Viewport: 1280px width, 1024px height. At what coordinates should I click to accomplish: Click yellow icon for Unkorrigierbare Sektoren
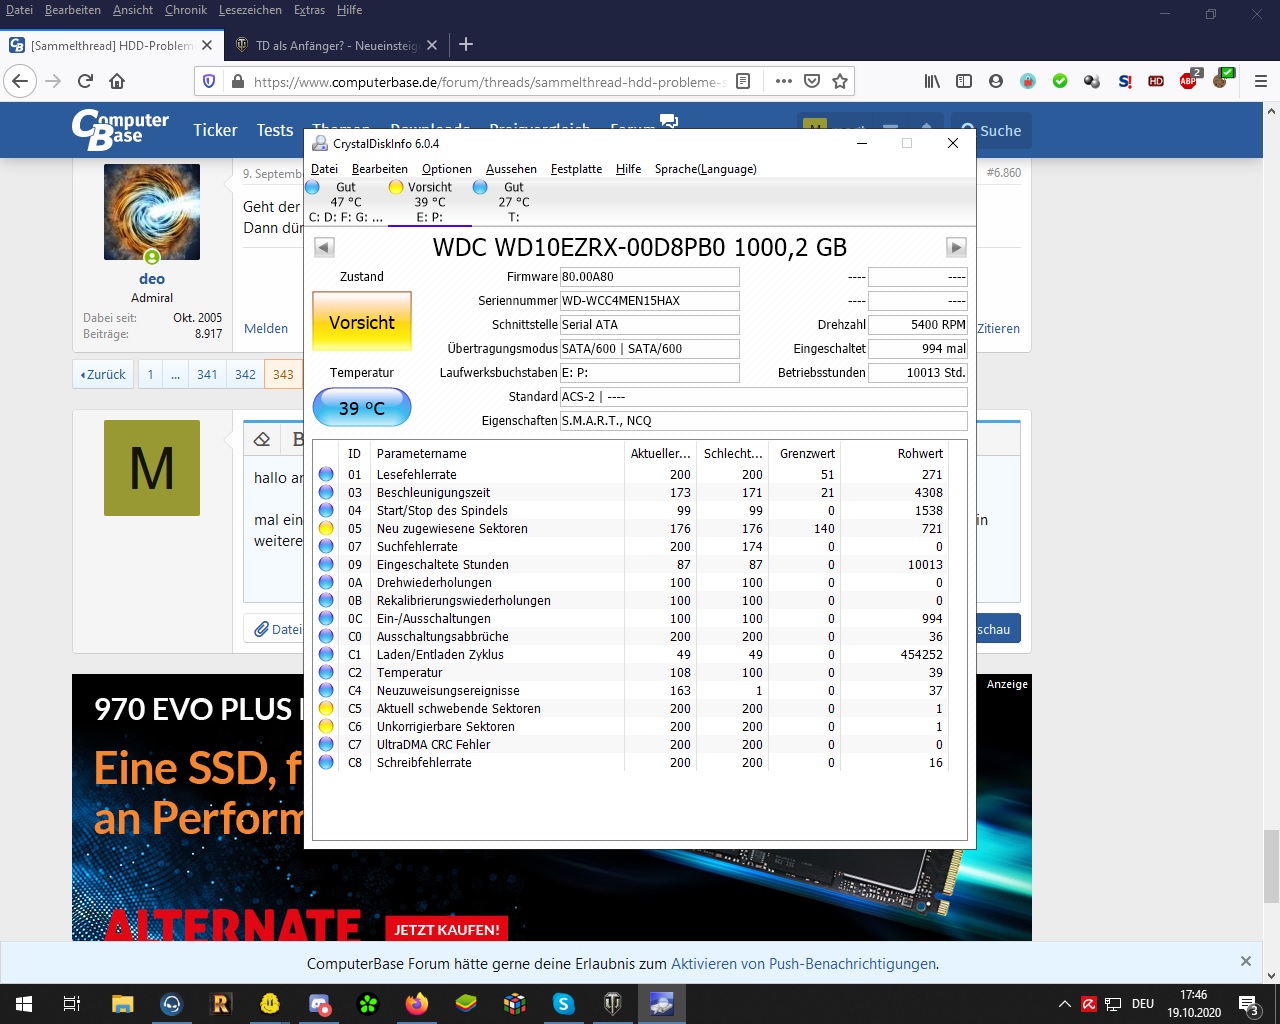pos(326,727)
